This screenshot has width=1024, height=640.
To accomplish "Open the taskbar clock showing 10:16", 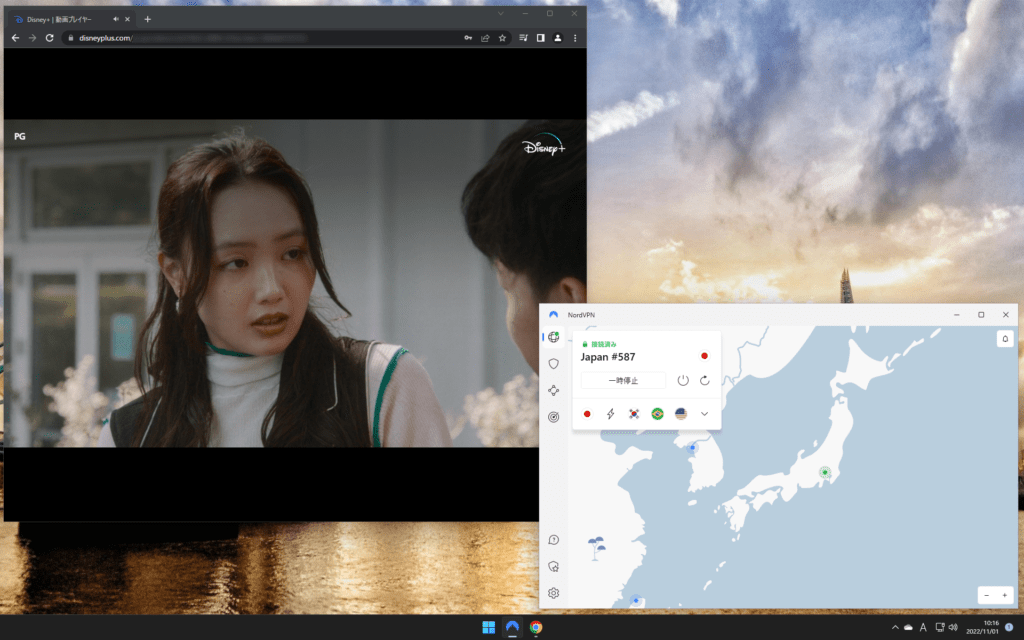I will pos(982,628).
